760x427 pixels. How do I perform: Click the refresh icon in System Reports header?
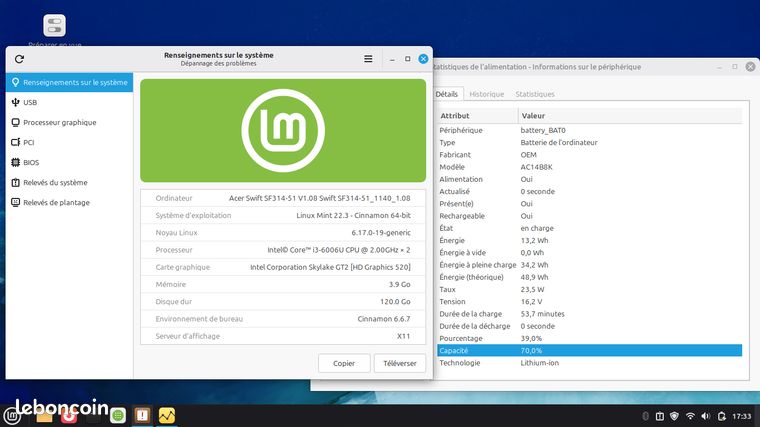(x=19, y=59)
